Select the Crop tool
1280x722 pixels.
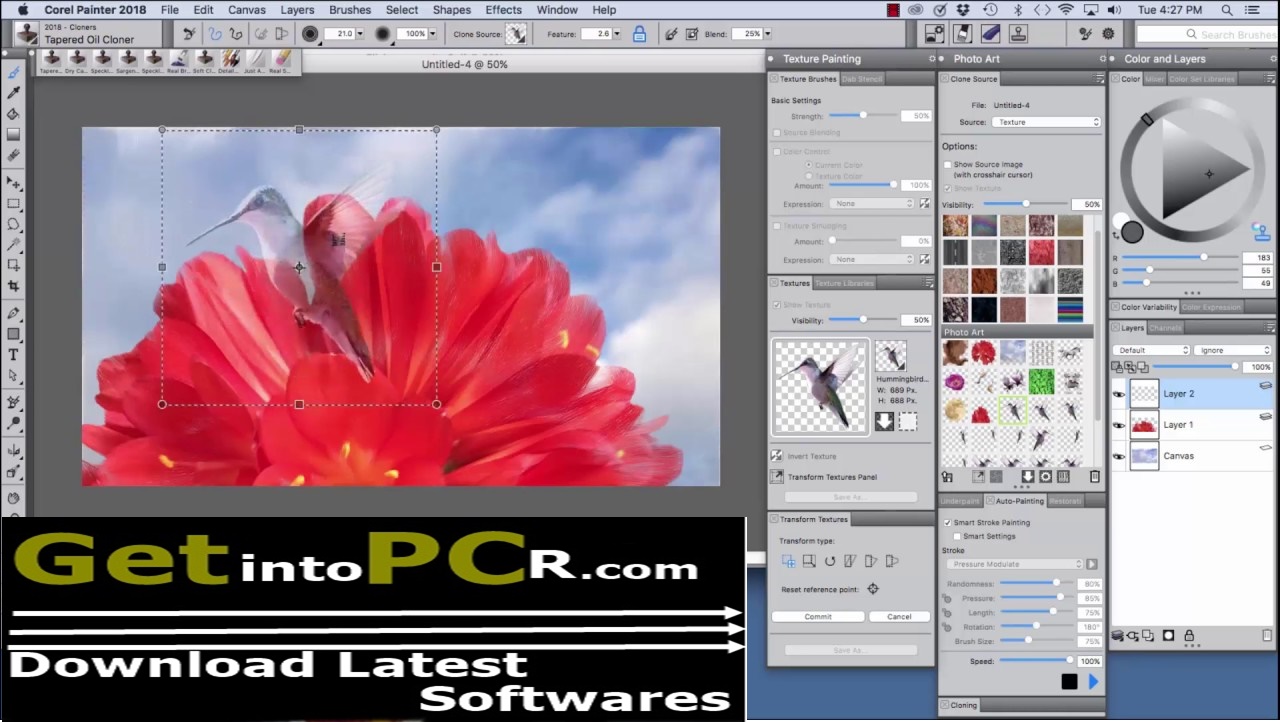coord(13,286)
